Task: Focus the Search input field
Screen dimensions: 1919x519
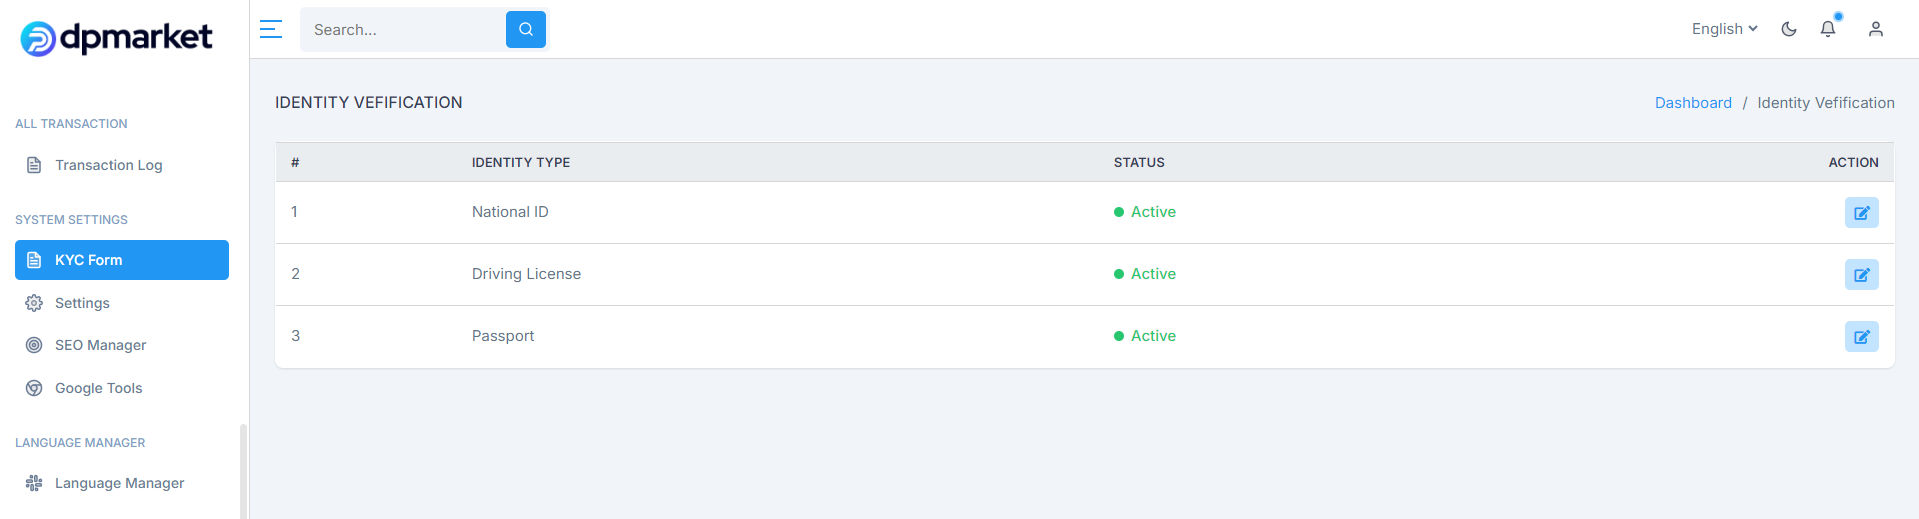Action: coord(404,30)
